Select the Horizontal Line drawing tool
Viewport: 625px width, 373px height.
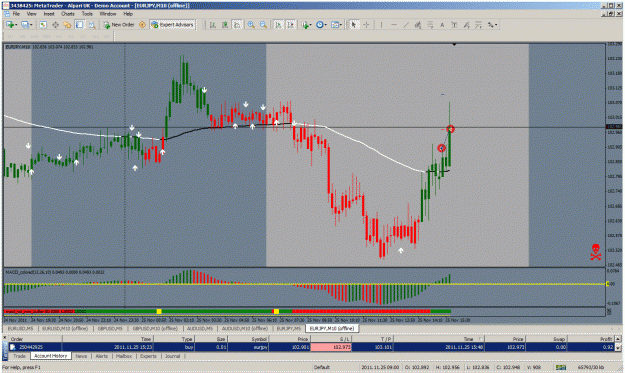click(x=394, y=25)
